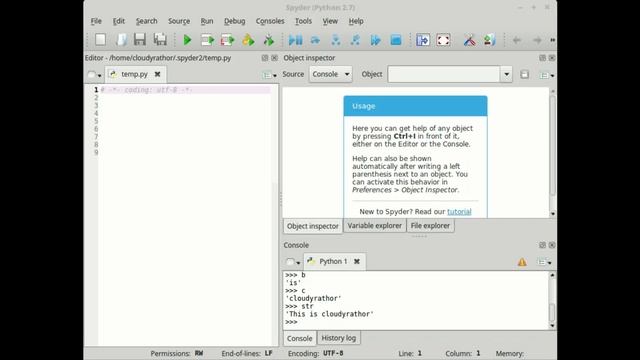Click the Step into function debug icon
This screenshot has height=360, width=640.
(x=336, y=40)
